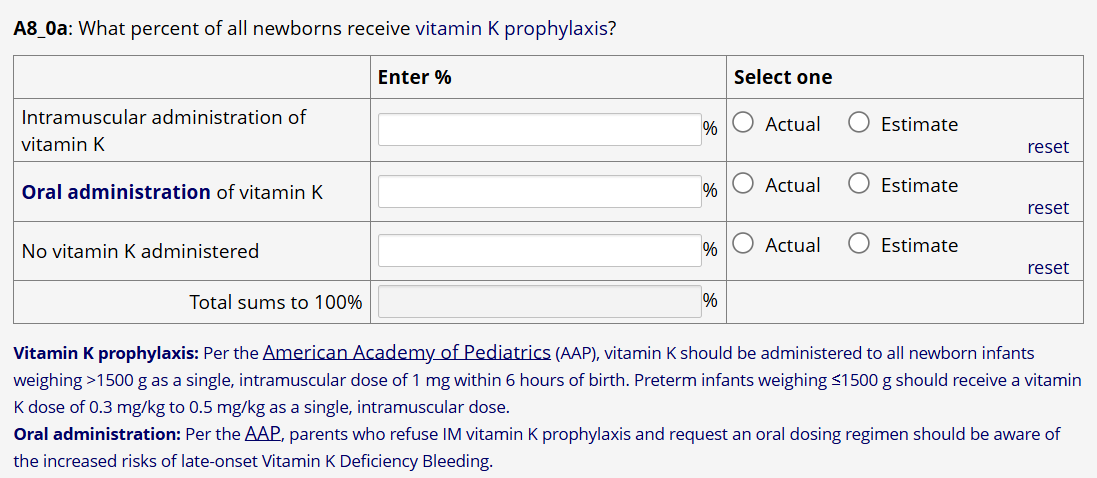Mark Estimate for No vitamin K administered
The width and height of the screenshot is (1097, 478).
tap(859, 244)
